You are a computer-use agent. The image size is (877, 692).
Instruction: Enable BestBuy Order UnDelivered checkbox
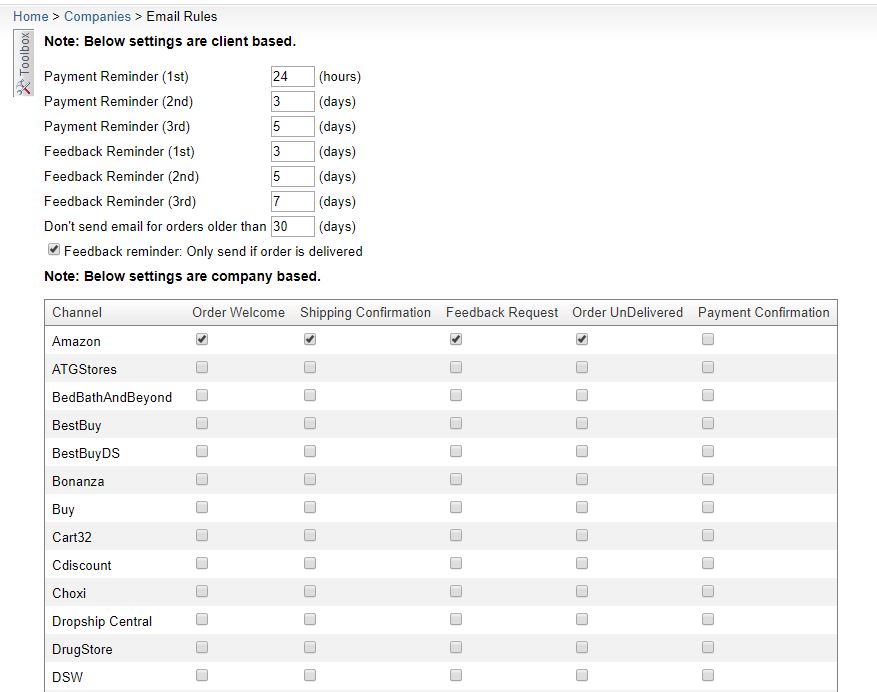582,423
